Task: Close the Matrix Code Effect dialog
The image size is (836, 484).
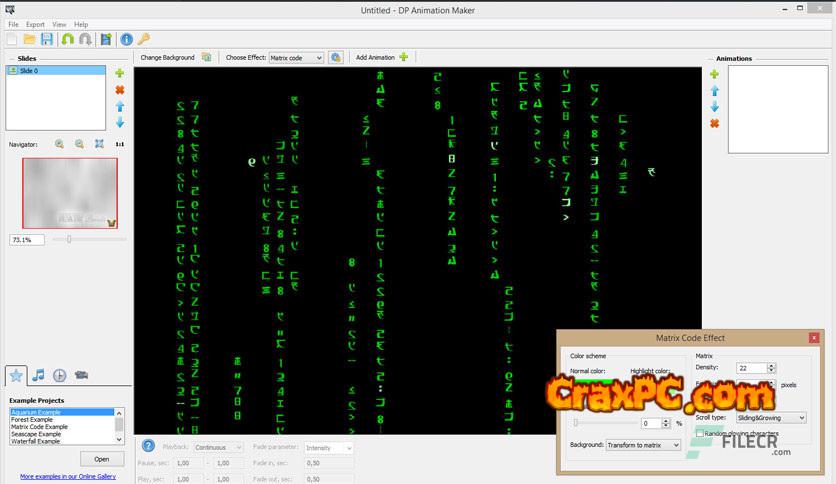Action: tap(814, 338)
